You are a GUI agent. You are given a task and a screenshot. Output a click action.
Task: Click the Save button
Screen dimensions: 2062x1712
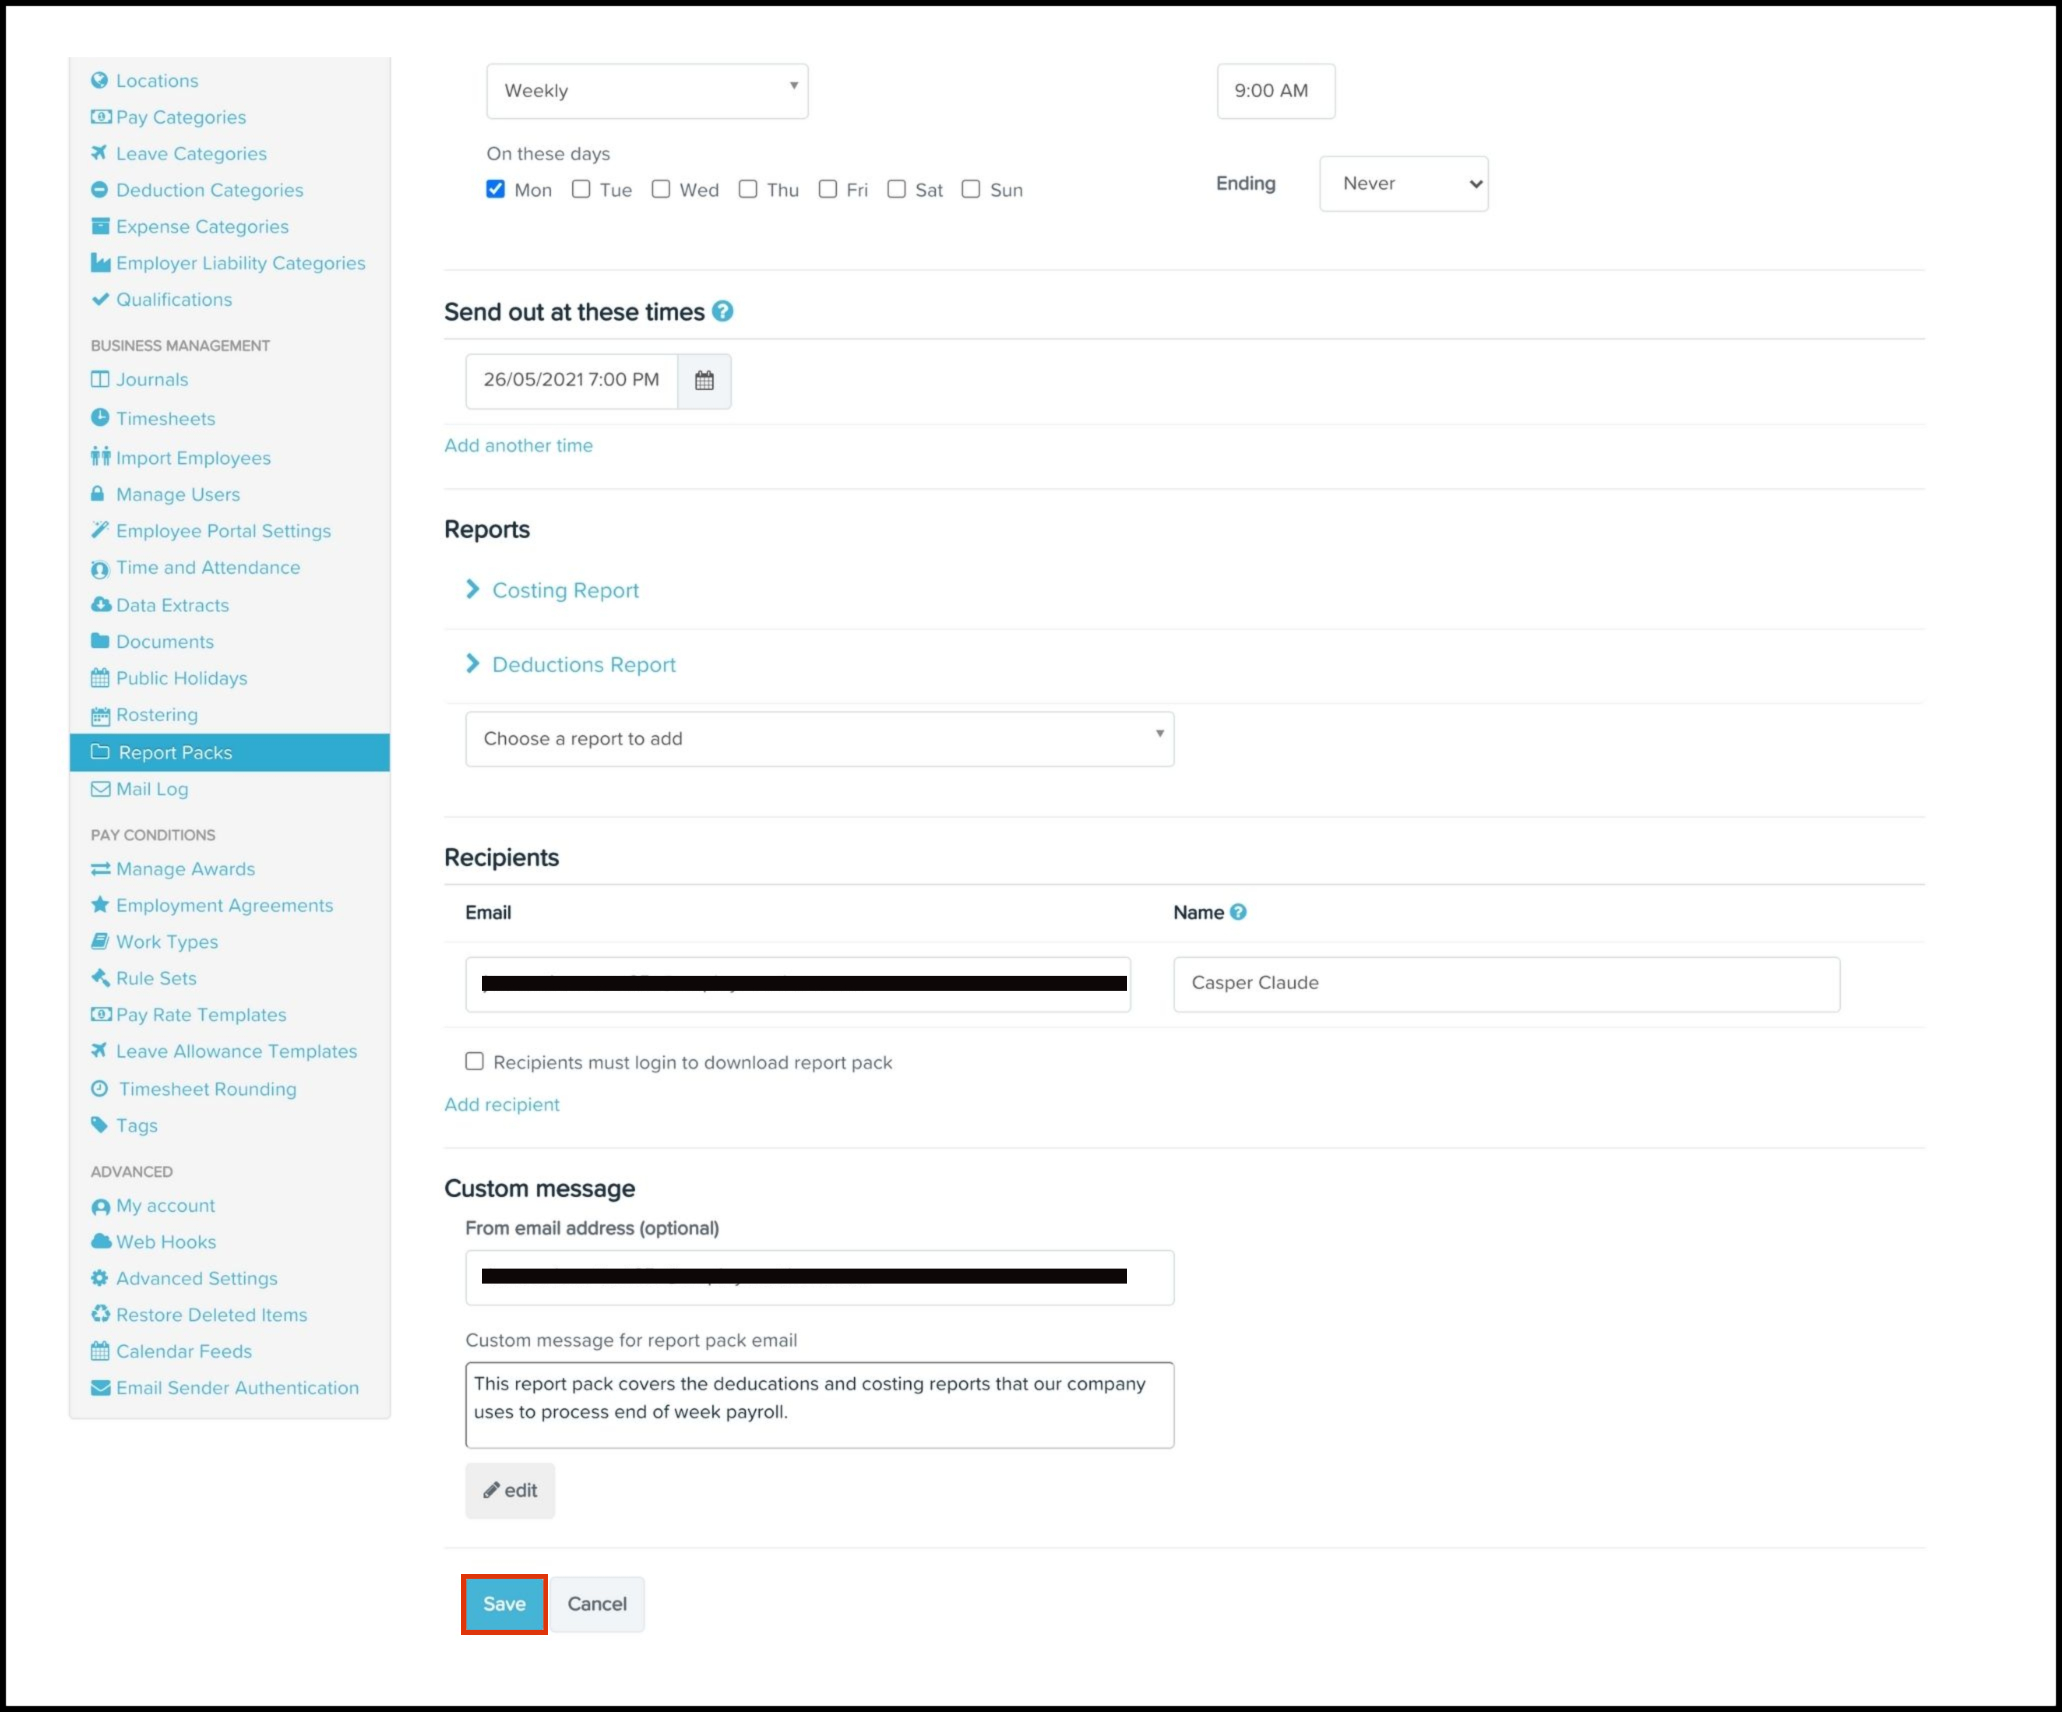pos(504,1604)
